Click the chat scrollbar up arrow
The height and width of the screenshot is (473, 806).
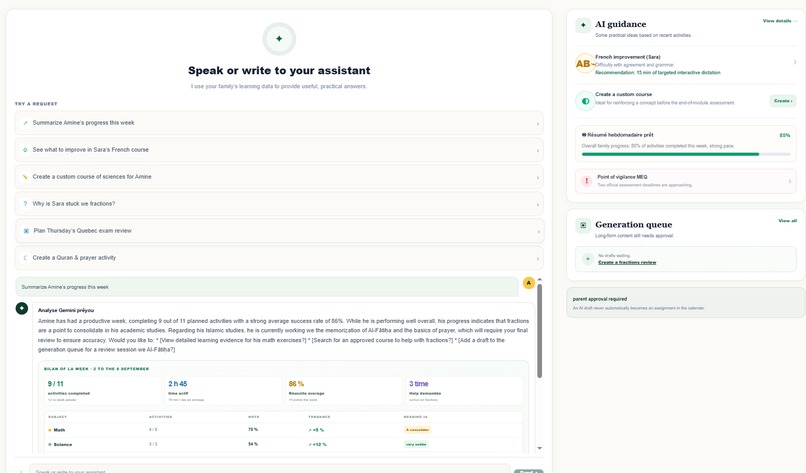539,279
